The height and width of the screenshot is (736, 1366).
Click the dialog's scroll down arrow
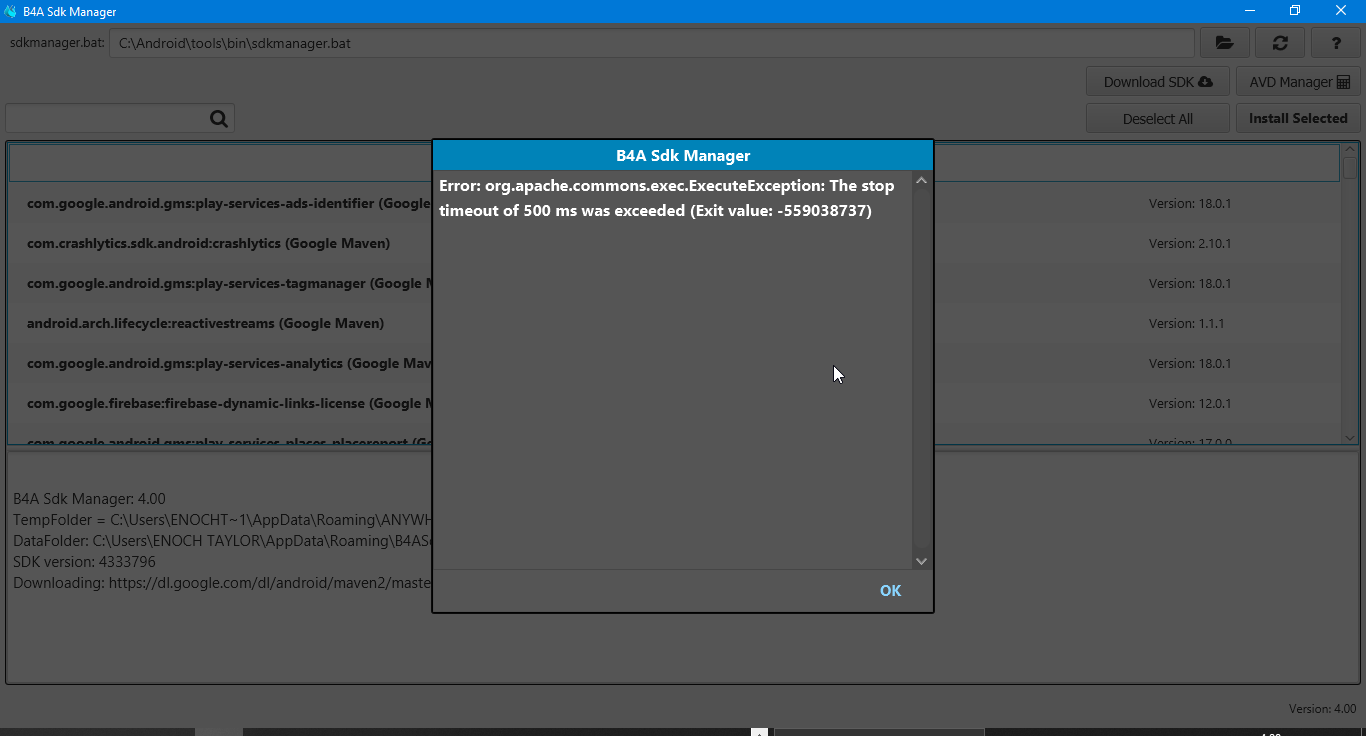[921, 561]
